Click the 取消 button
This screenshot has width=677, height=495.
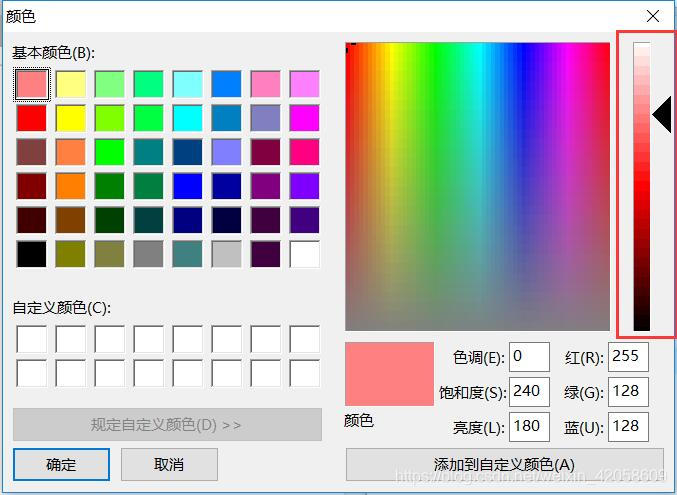click(x=169, y=464)
